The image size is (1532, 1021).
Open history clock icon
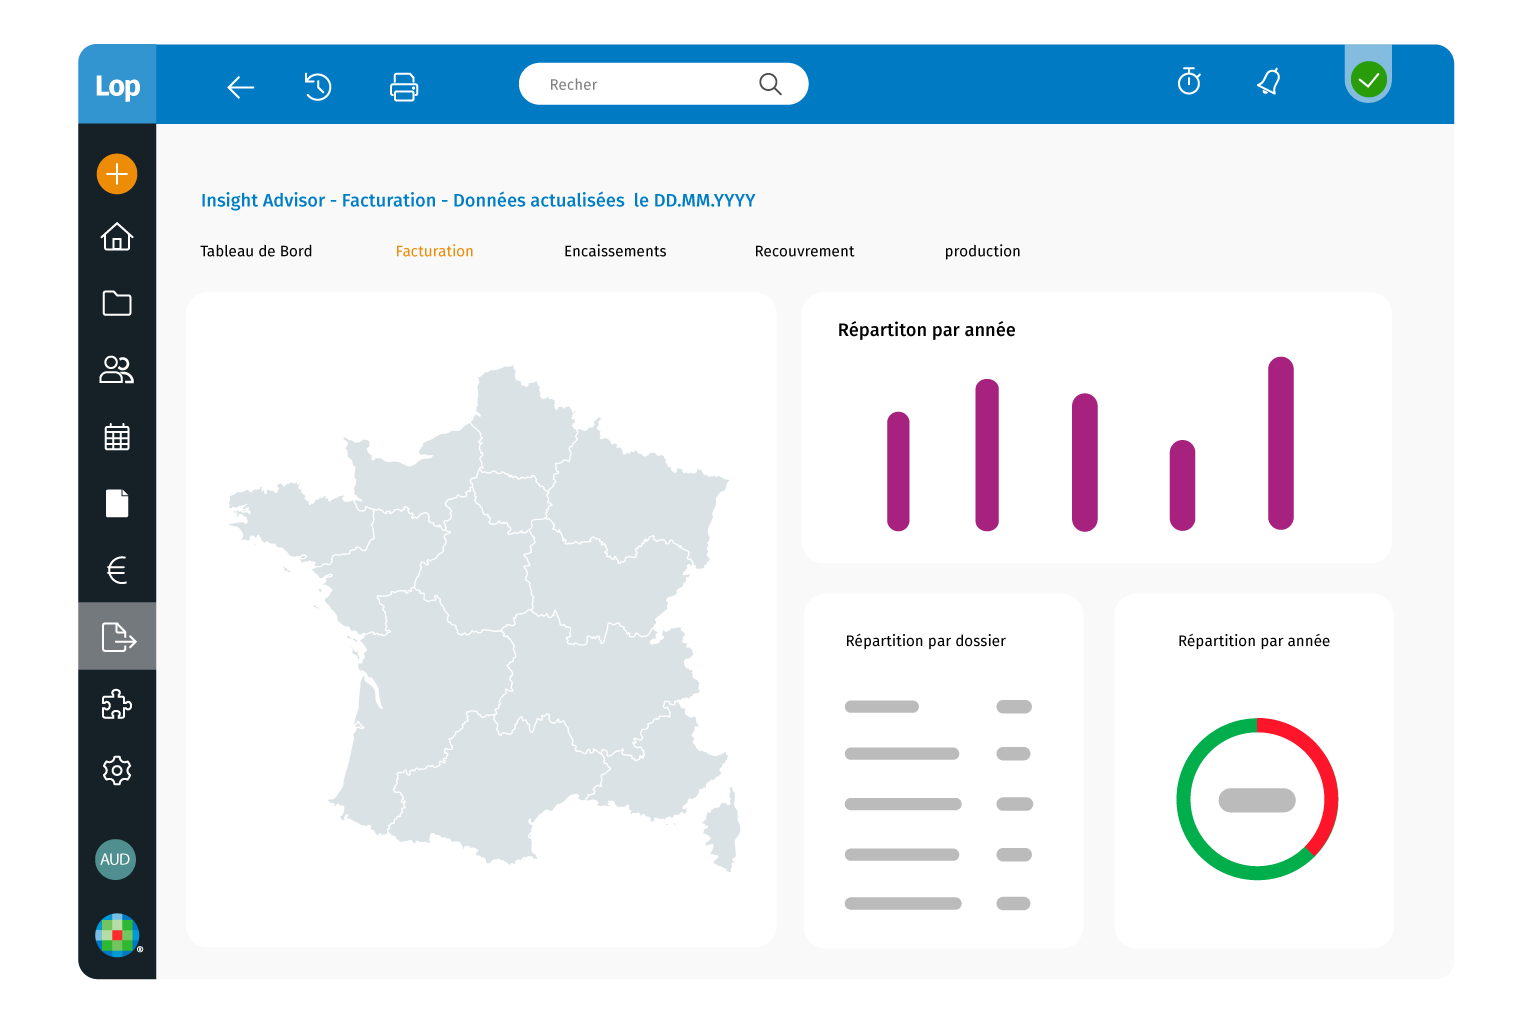pyautogui.click(x=318, y=87)
